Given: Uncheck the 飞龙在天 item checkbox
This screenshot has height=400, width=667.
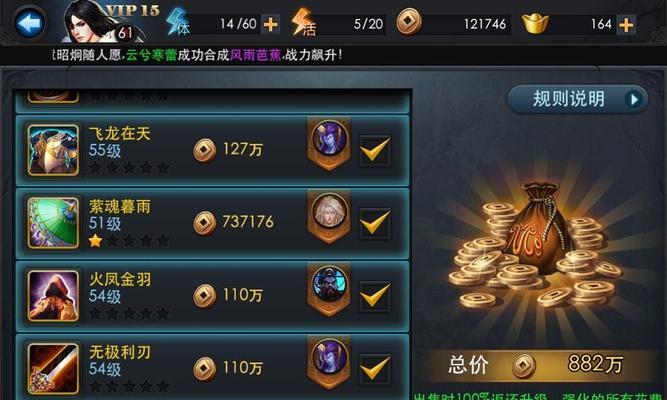Looking at the screenshot, I should pyautogui.click(x=375, y=150).
